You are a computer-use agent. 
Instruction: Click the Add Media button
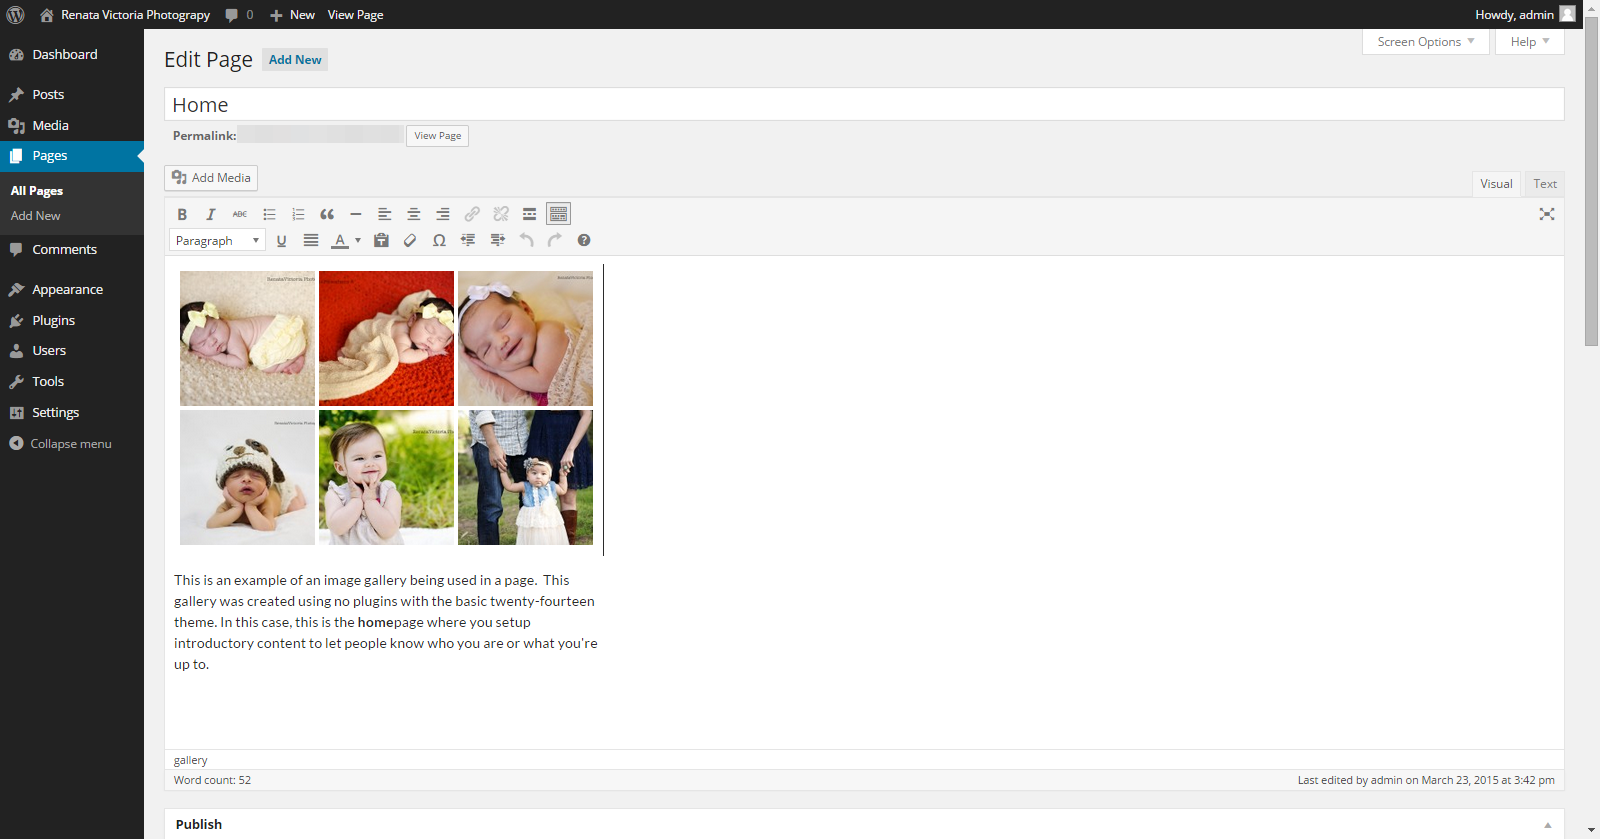pos(211,178)
